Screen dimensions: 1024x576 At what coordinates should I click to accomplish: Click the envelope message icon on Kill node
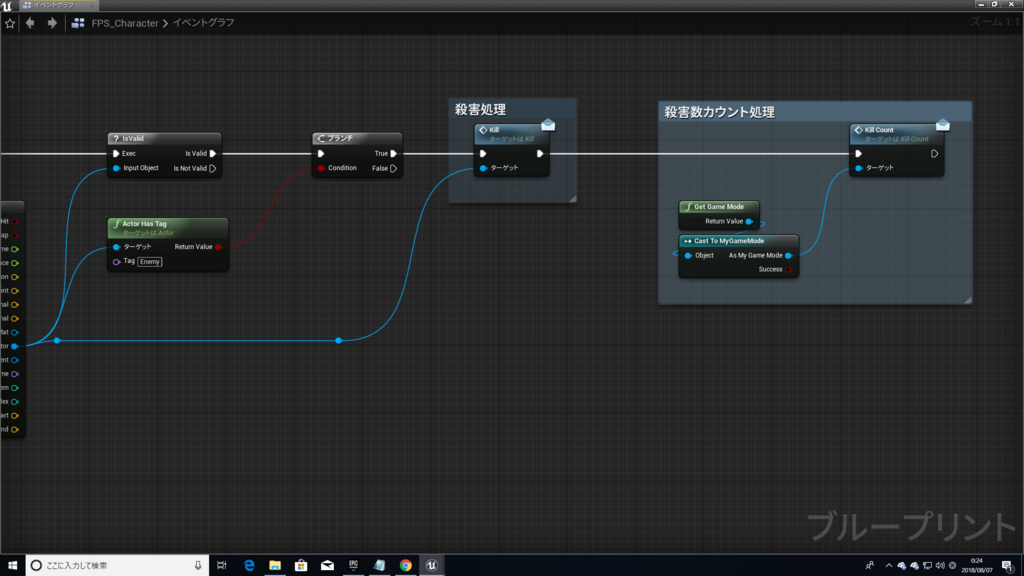(548, 125)
